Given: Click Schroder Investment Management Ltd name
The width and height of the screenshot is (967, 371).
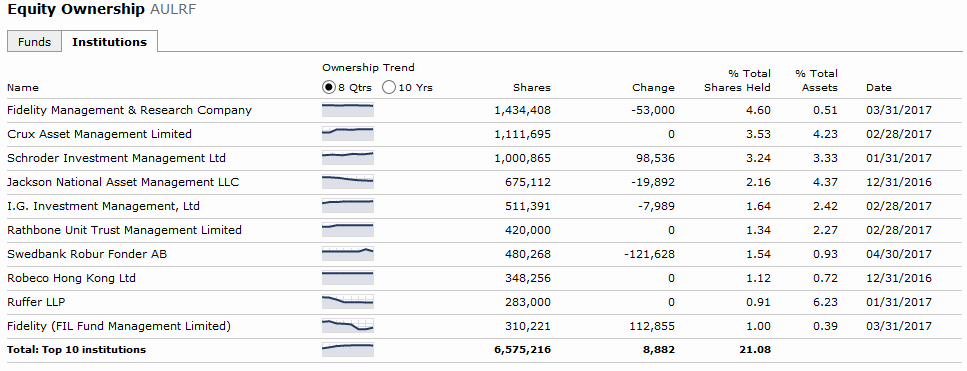Looking at the screenshot, I should click(x=117, y=158).
